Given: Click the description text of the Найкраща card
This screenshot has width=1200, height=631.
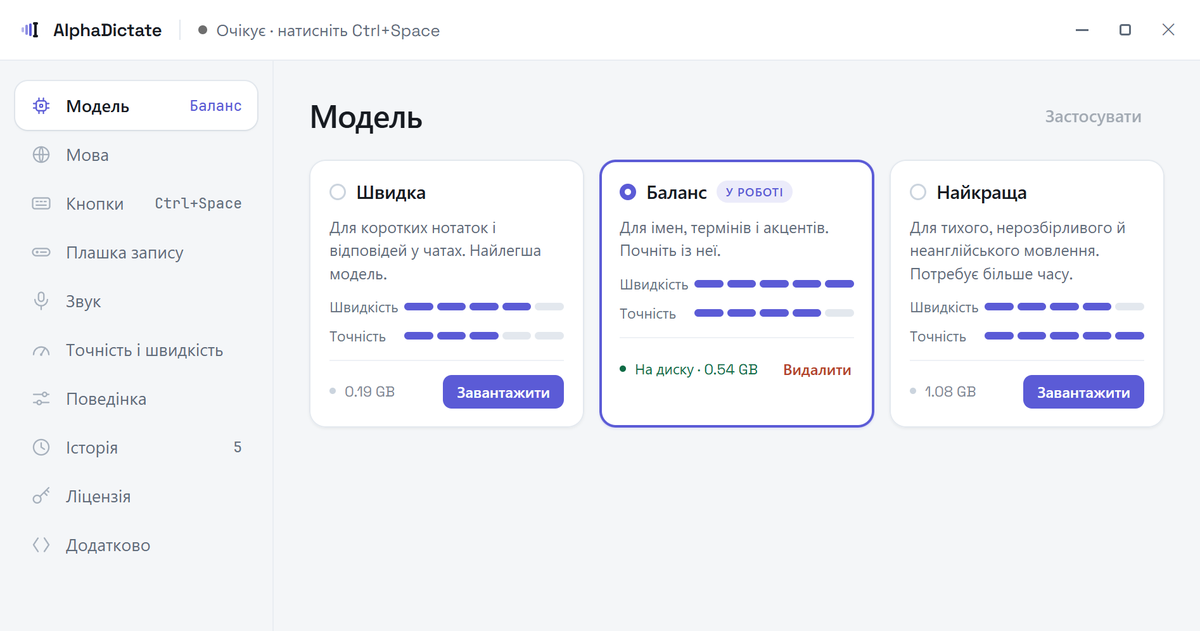Looking at the screenshot, I should point(1018,251).
